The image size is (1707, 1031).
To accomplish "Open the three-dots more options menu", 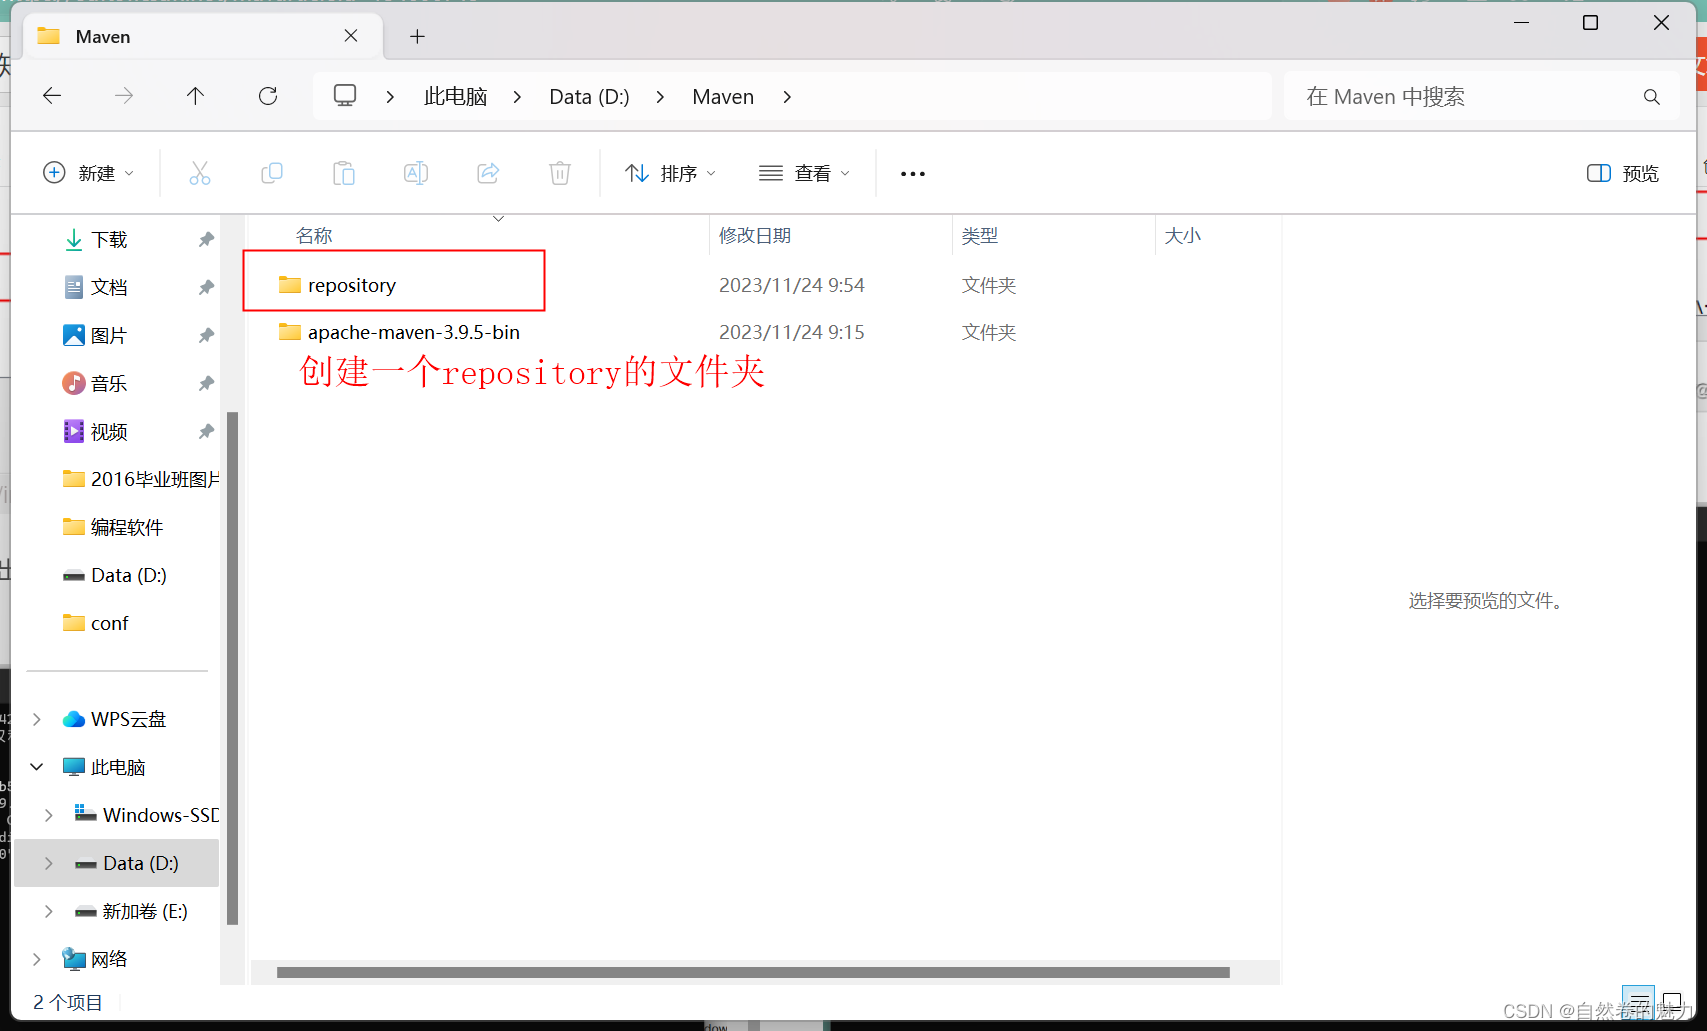I will click(913, 174).
